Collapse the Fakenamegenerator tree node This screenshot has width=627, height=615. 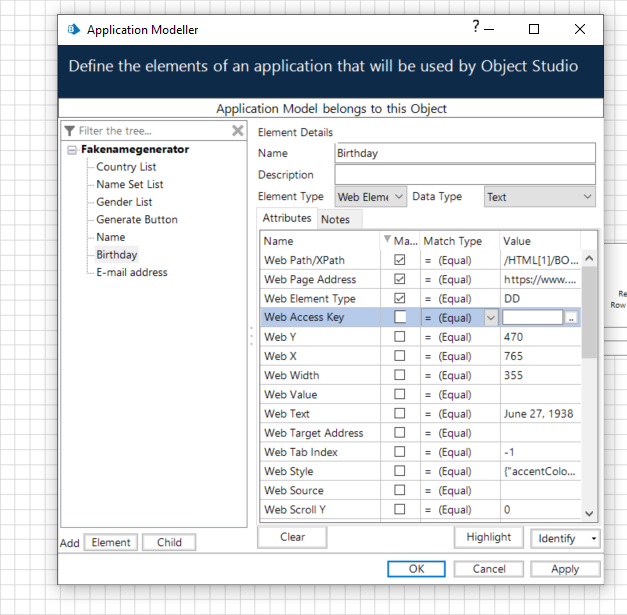[x=72, y=150]
